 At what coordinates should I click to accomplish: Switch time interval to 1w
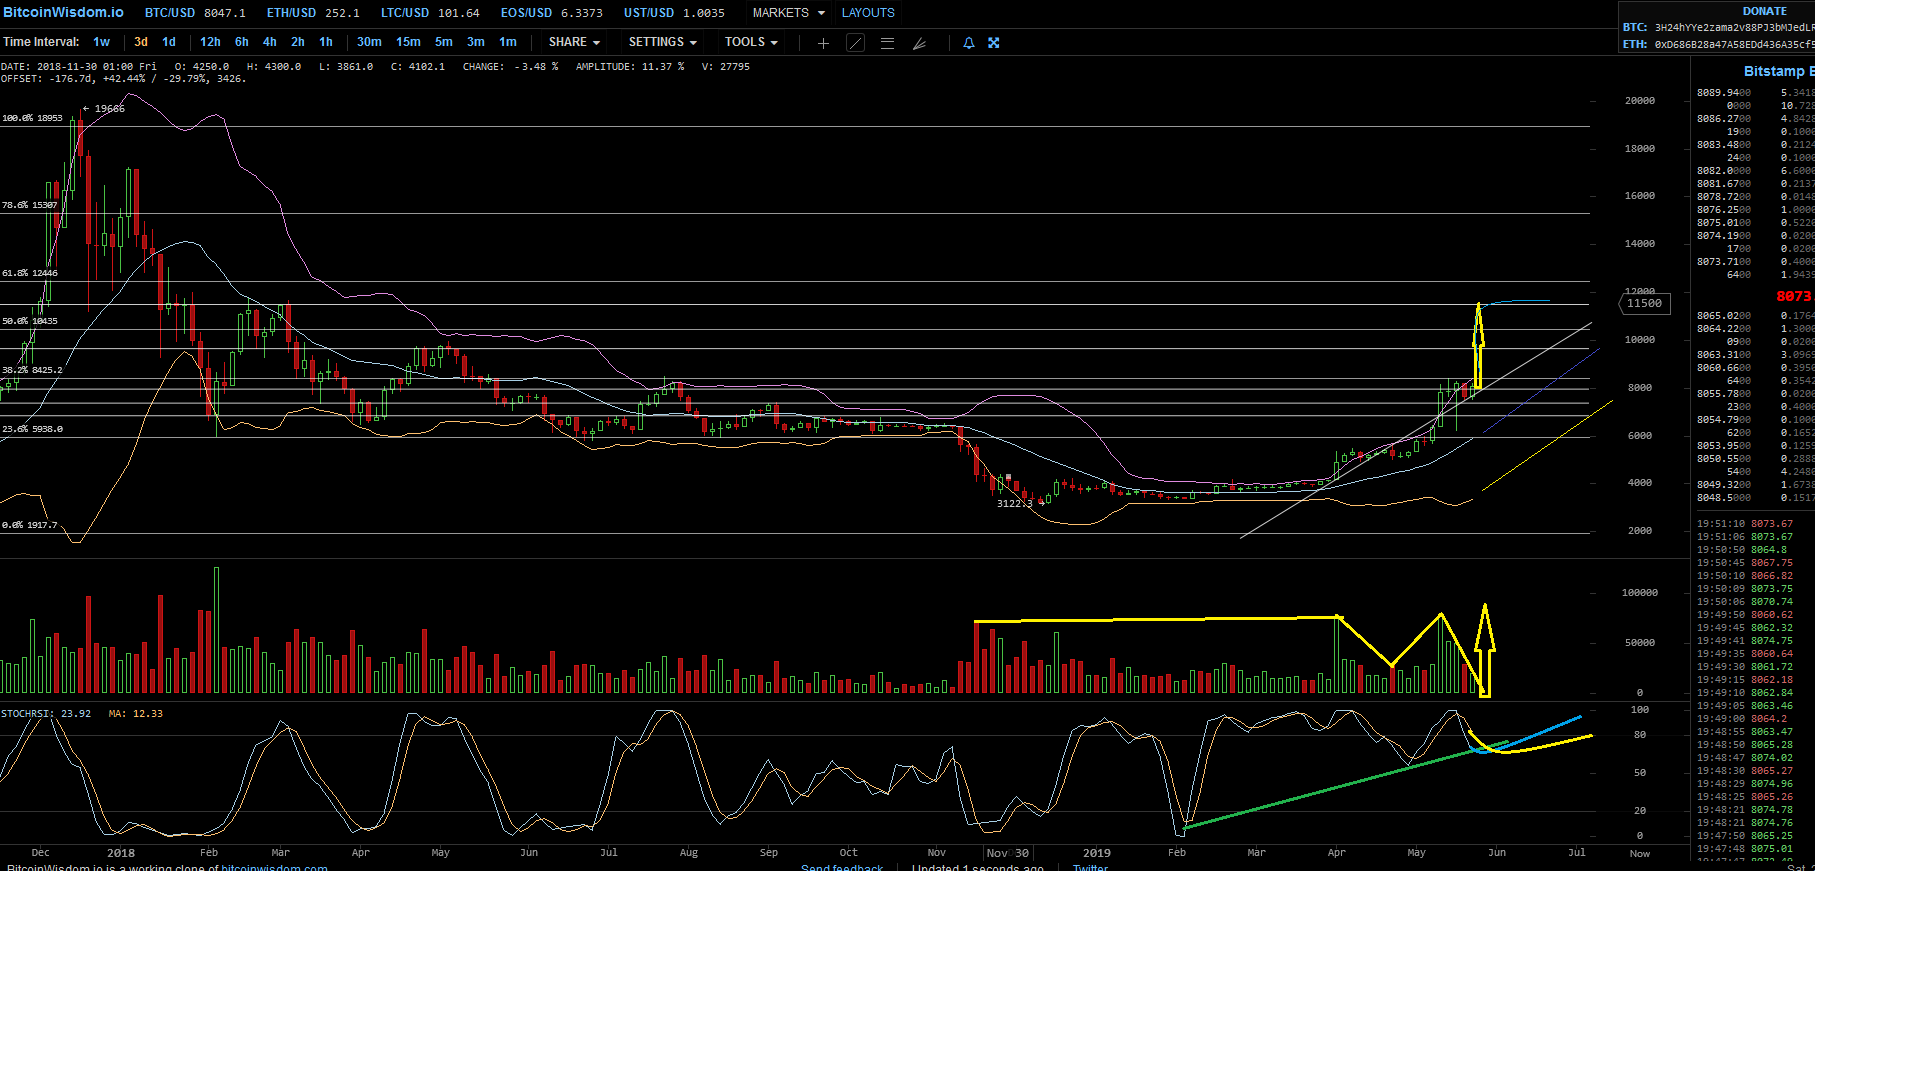pyautogui.click(x=101, y=42)
